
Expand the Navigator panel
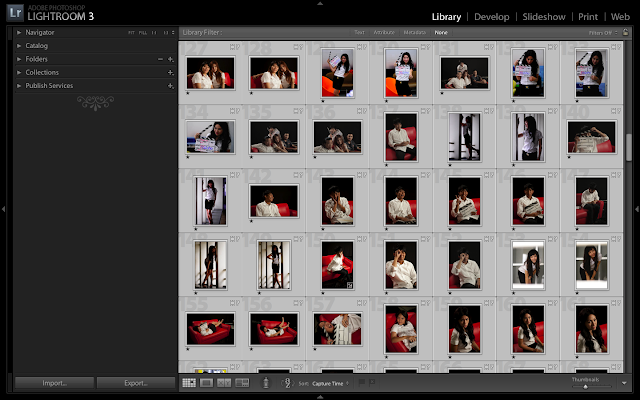point(19,32)
